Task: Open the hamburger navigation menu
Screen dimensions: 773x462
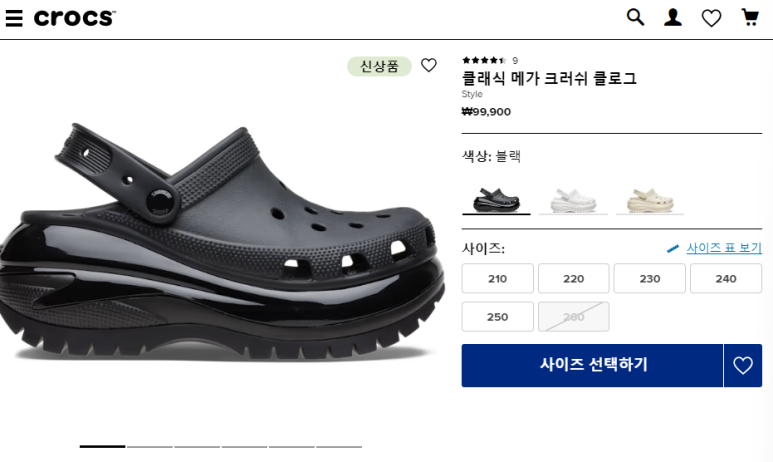Action: point(14,18)
